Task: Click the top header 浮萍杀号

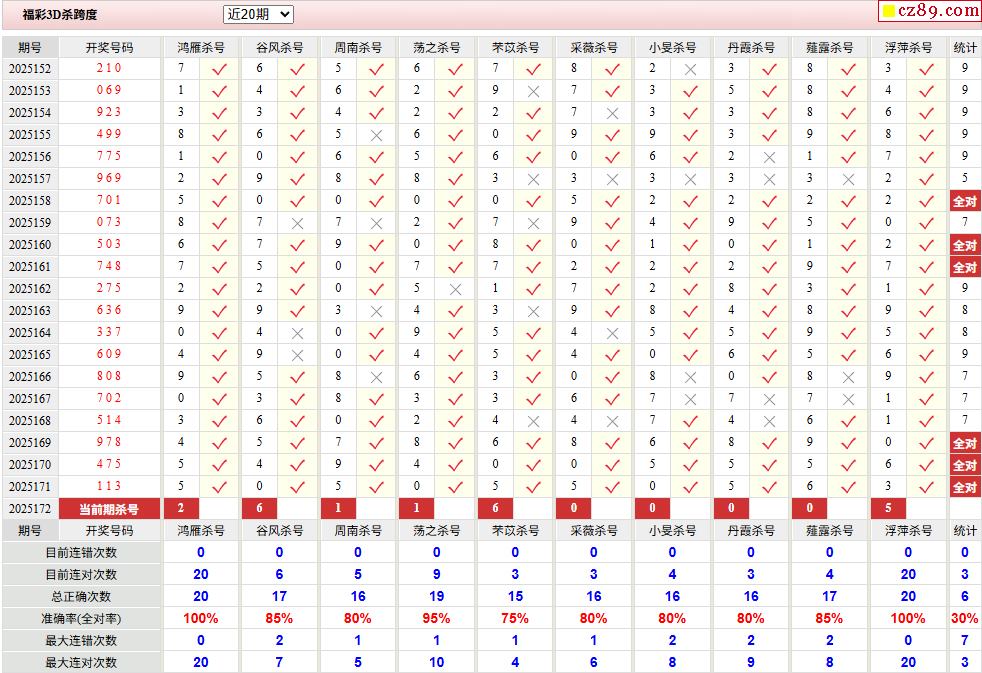Action: (908, 48)
